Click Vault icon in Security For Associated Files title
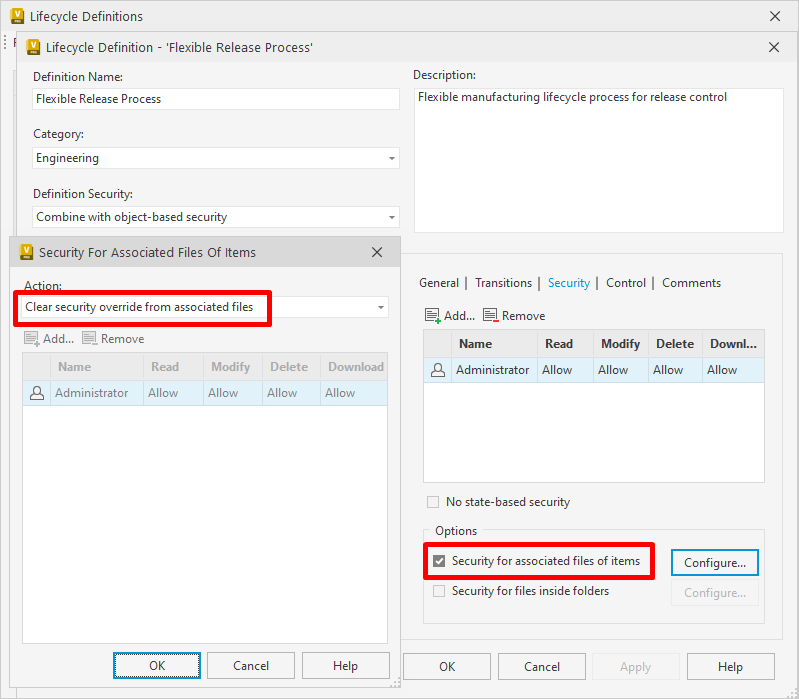799x699 pixels. point(26,252)
